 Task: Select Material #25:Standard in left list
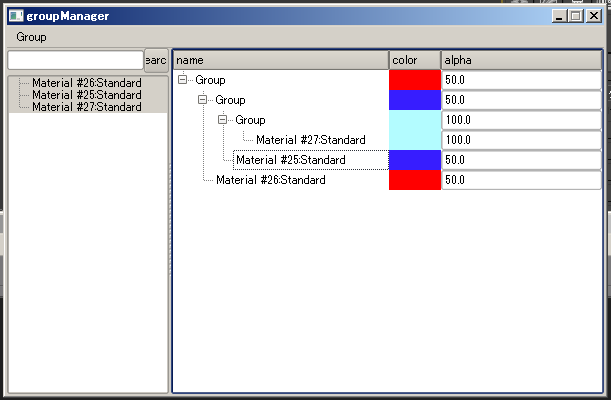(x=87, y=95)
